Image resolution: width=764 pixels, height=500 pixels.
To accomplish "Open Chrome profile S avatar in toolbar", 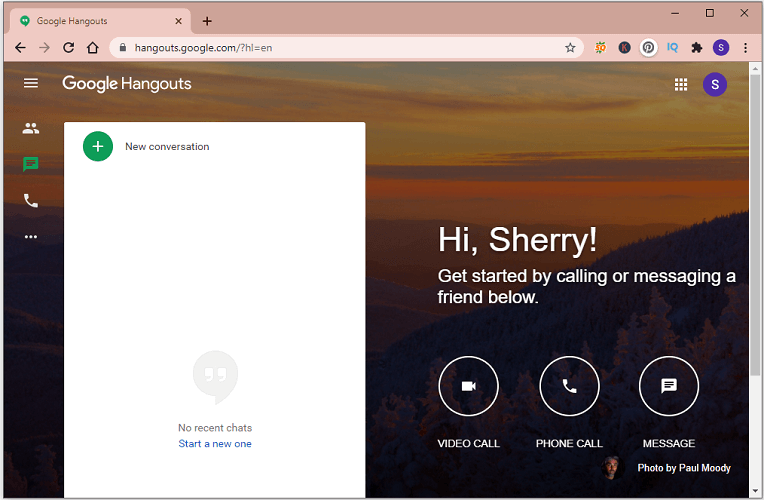I will pos(721,47).
